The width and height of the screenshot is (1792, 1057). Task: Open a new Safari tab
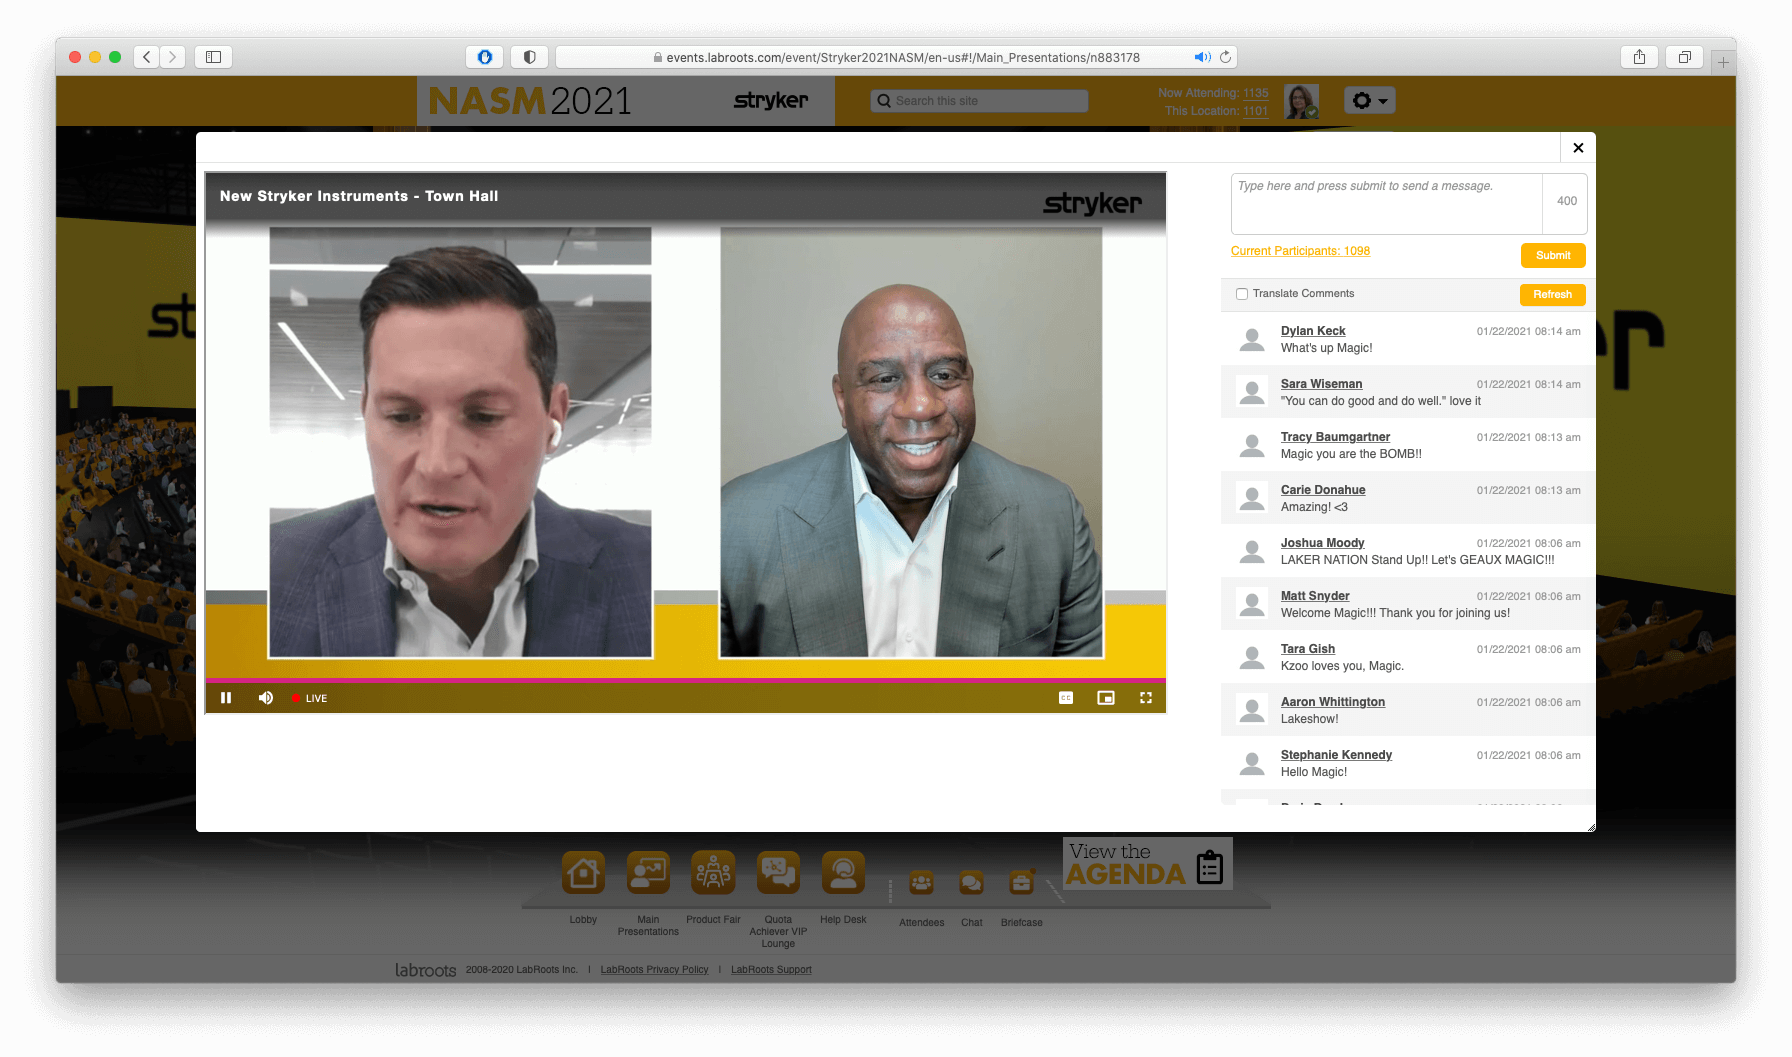tap(1723, 62)
